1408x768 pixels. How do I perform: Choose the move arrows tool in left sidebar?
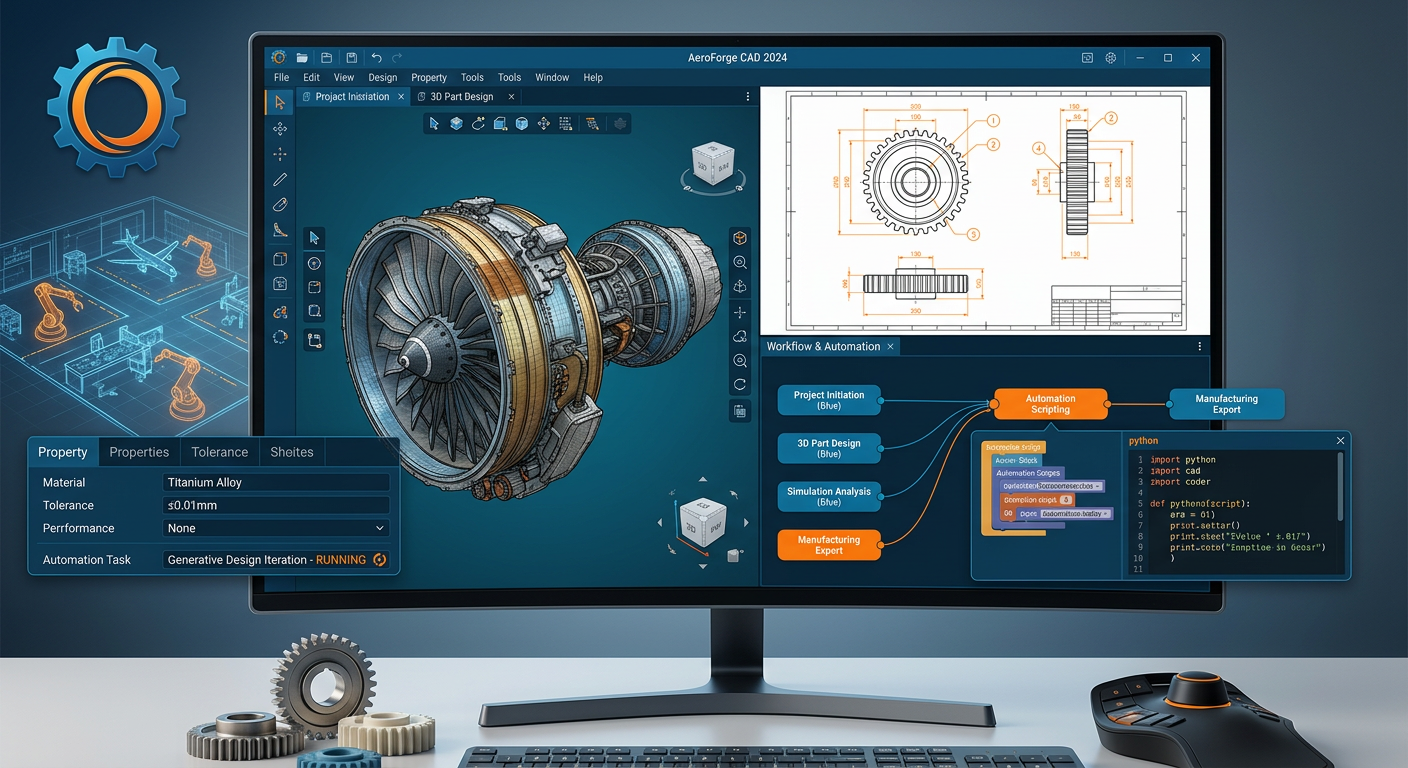280,128
